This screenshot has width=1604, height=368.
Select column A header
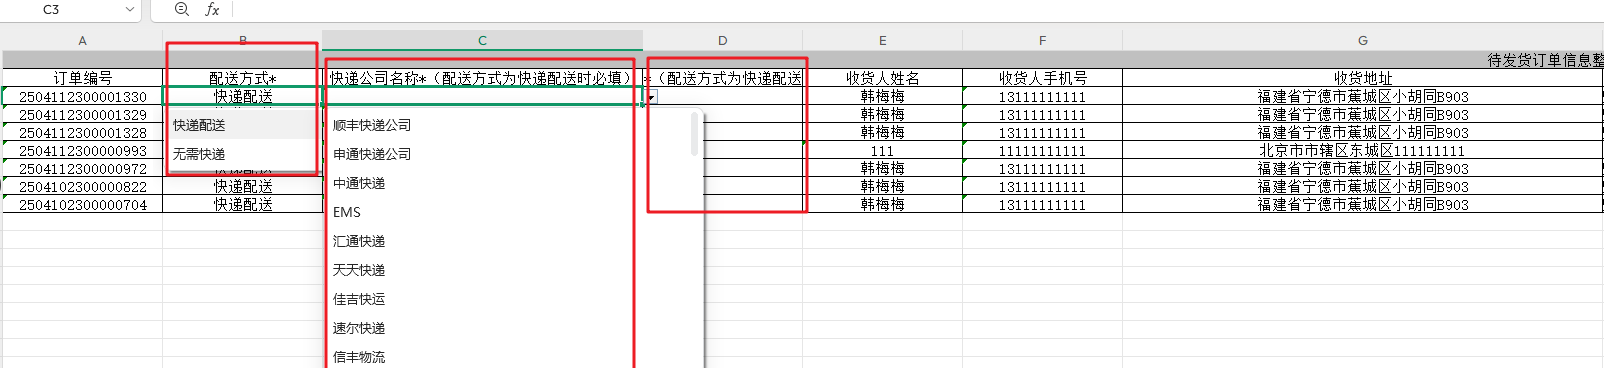pyautogui.click(x=82, y=41)
